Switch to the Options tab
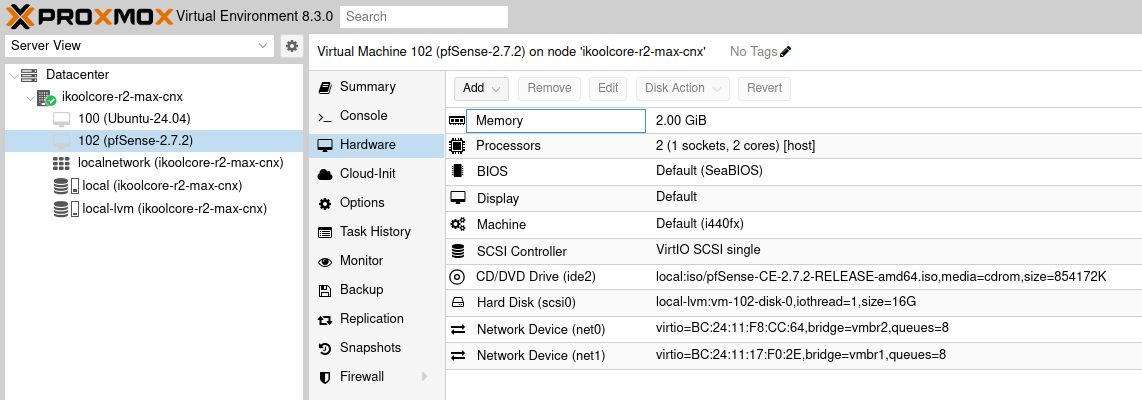Image resolution: width=1142 pixels, height=400 pixels. point(377,203)
